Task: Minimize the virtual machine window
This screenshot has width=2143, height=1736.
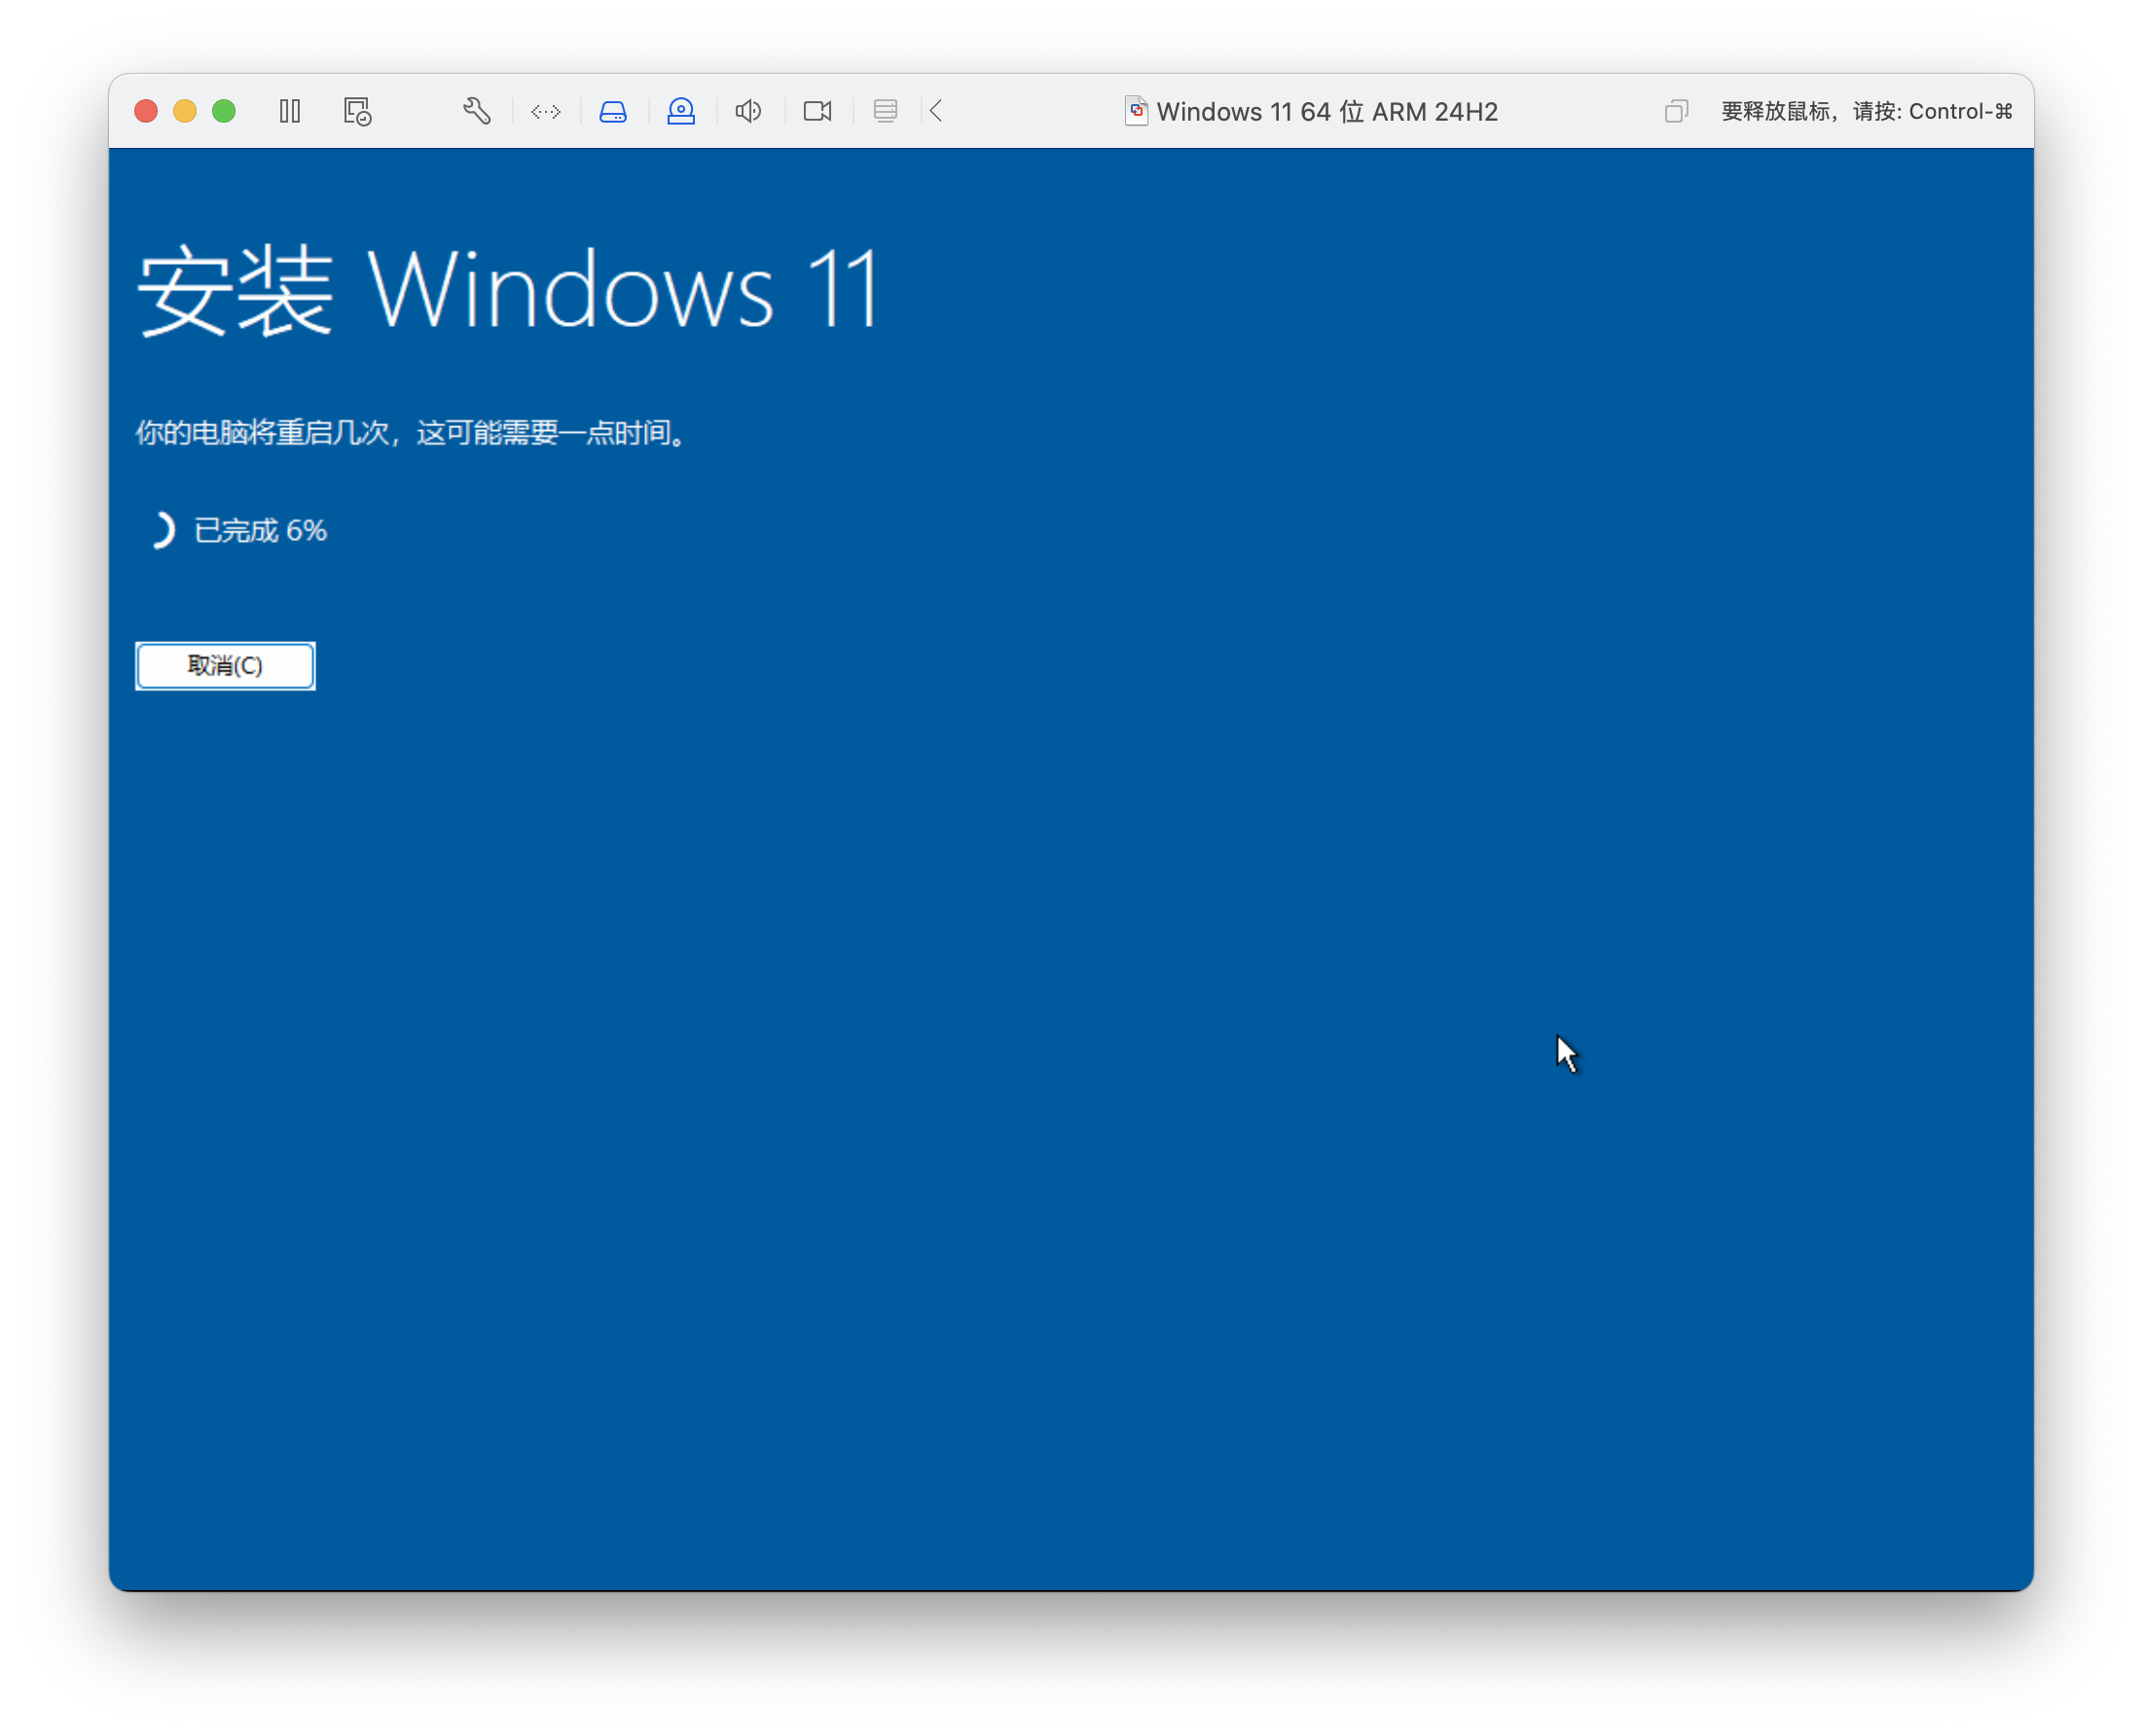Action: pyautogui.click(x=185, y=111)
